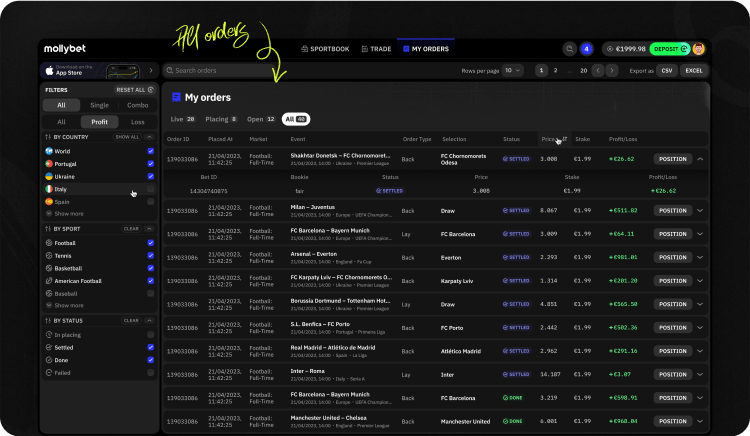This screenshot has width=750, height=436.
Task: Select the Open orders tab
Action: tap(261, 118)
